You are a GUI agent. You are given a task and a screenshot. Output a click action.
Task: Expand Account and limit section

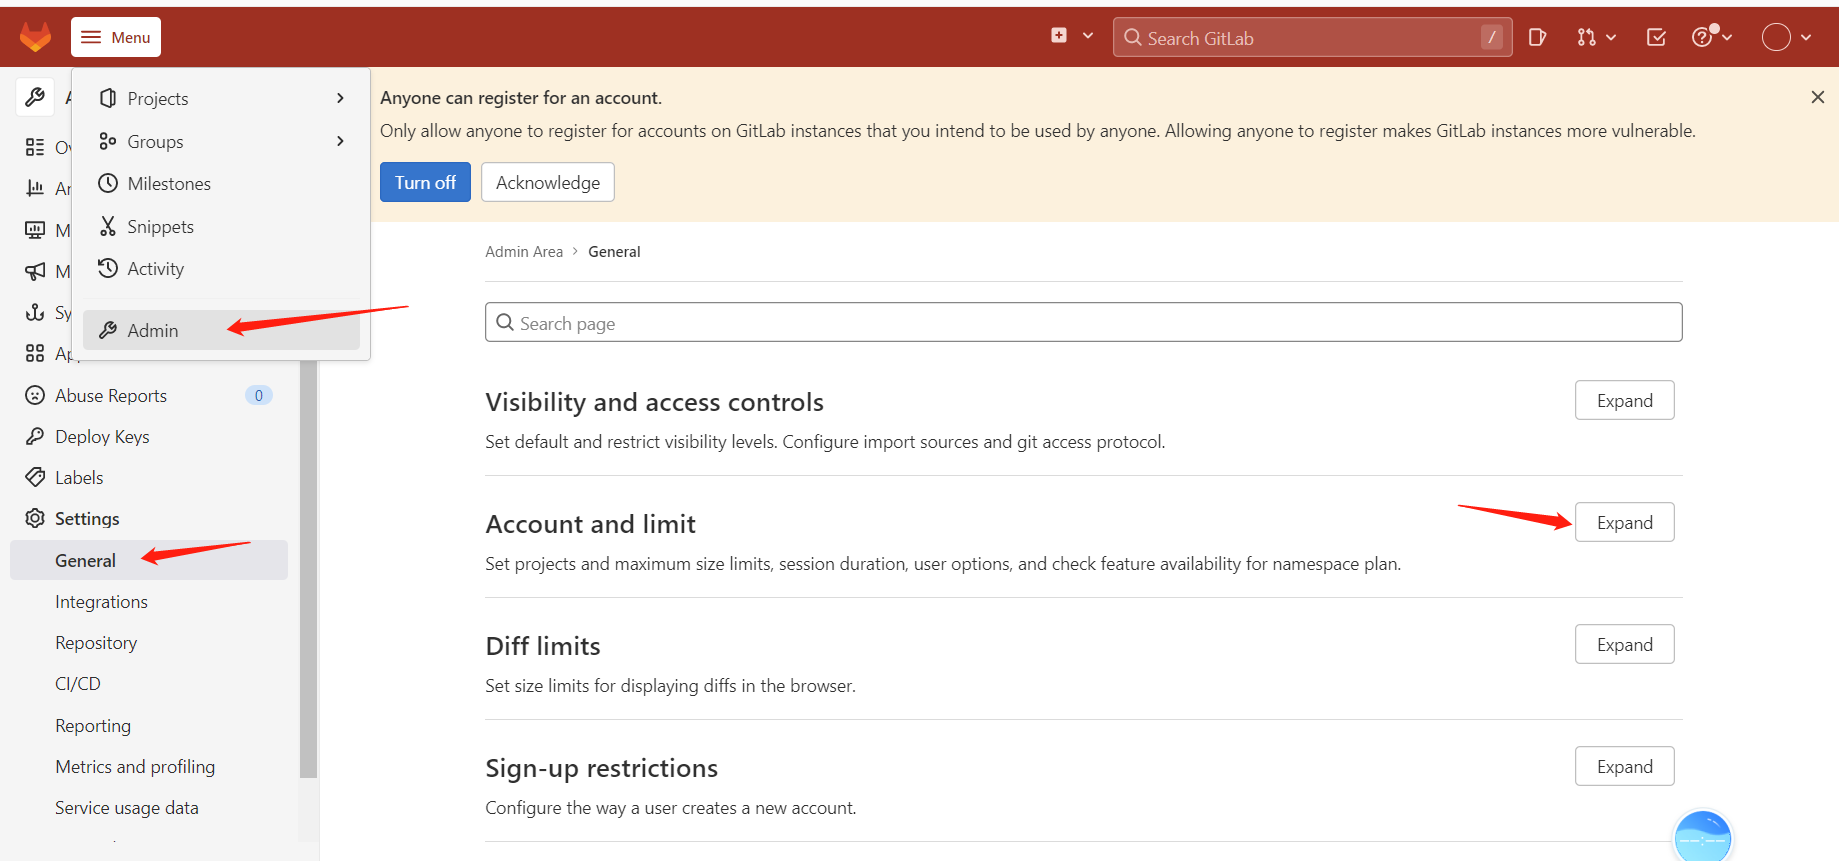[x=1625, y=522]
